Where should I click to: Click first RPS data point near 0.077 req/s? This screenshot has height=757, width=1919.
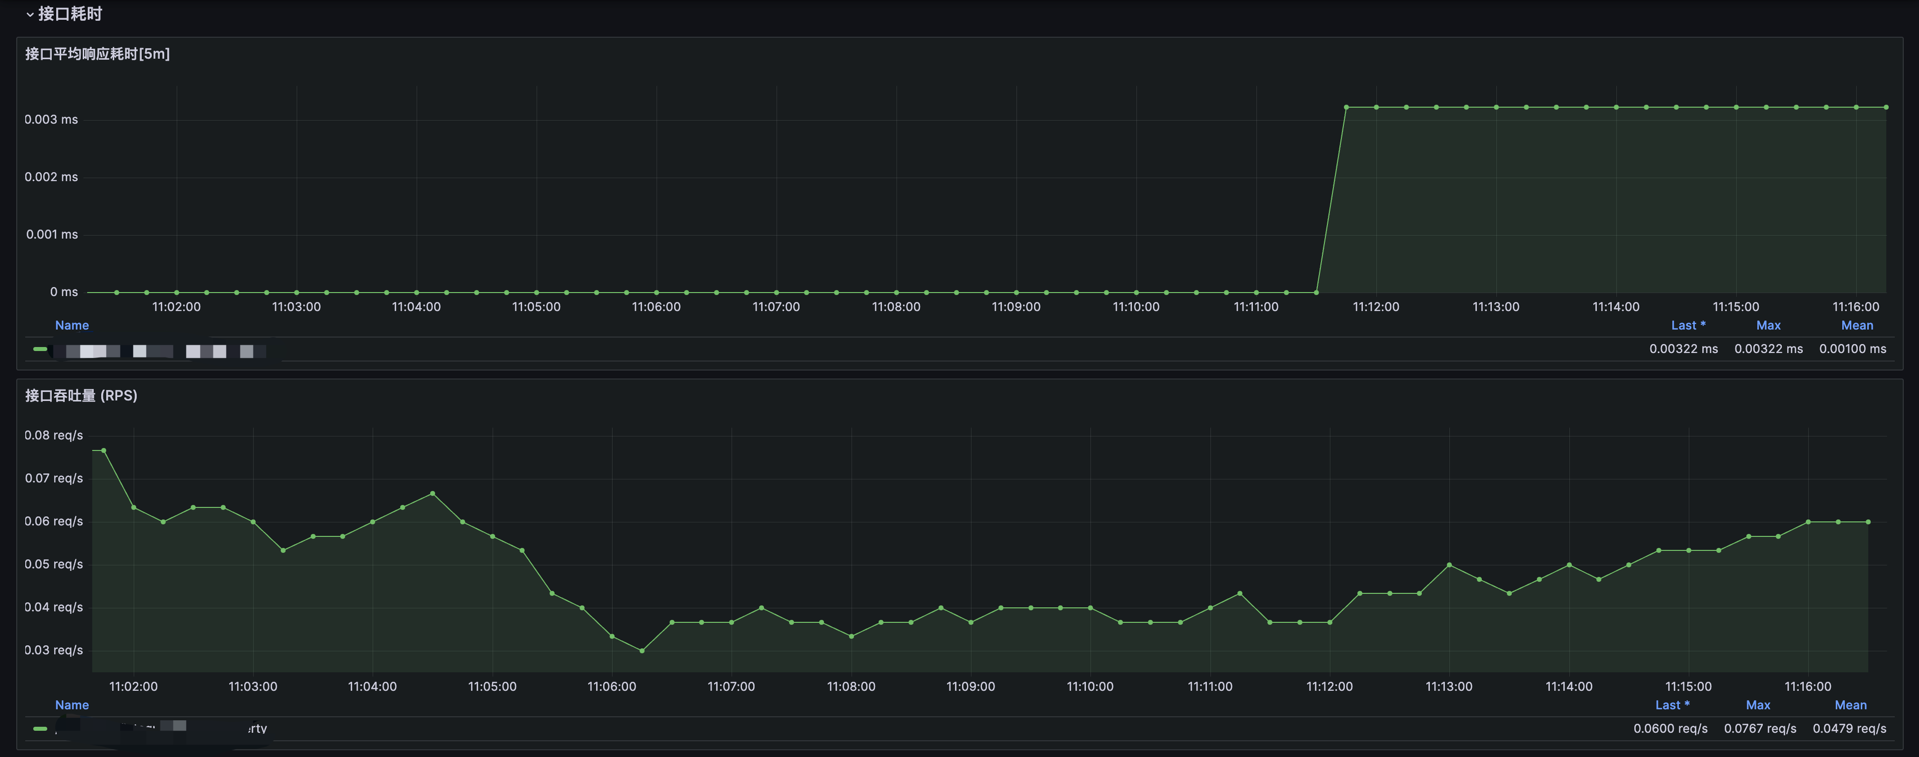click(x=104, y=451)
